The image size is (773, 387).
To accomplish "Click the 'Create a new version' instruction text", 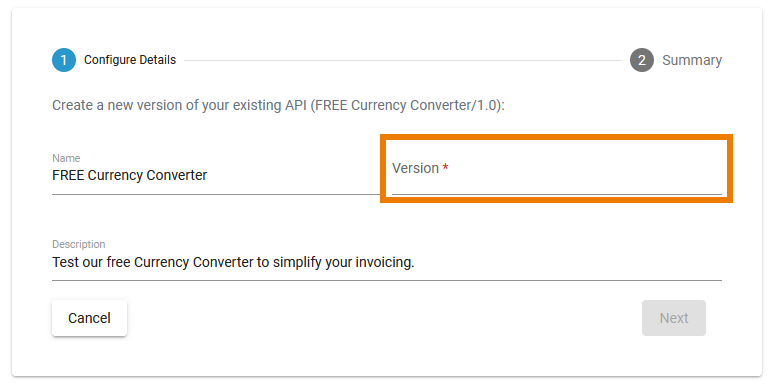I will coord(279,105).
